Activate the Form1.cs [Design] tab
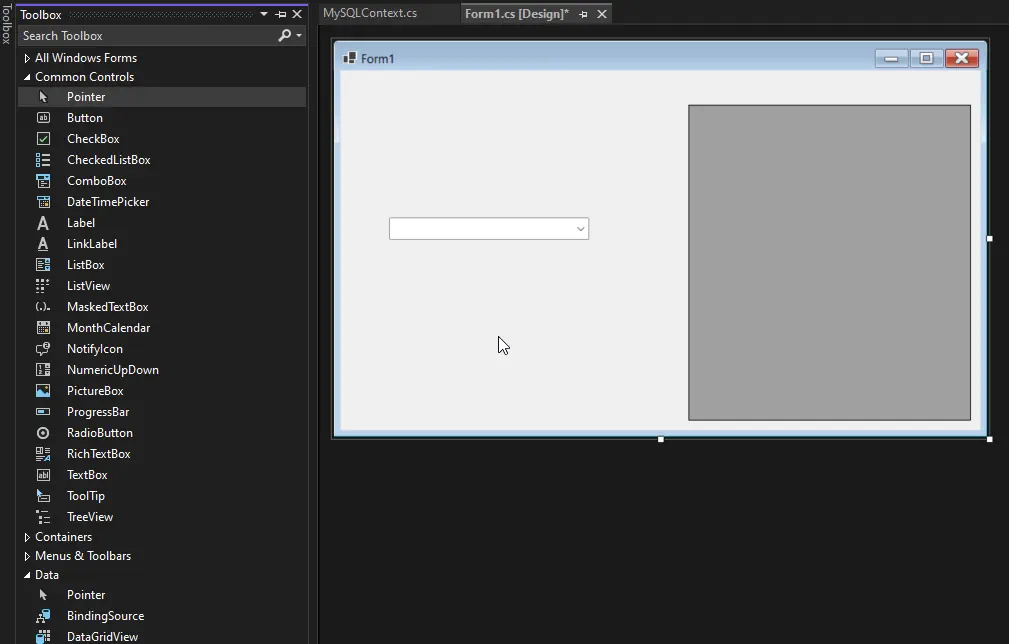The image size is (1009, 644). 516,14
